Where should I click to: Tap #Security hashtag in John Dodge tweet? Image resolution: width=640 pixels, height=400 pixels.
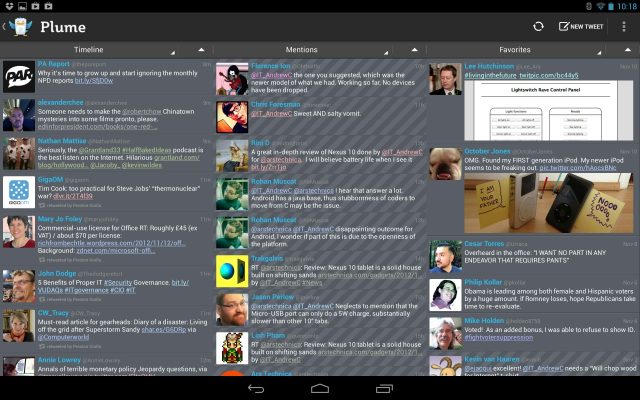[118, 282]
